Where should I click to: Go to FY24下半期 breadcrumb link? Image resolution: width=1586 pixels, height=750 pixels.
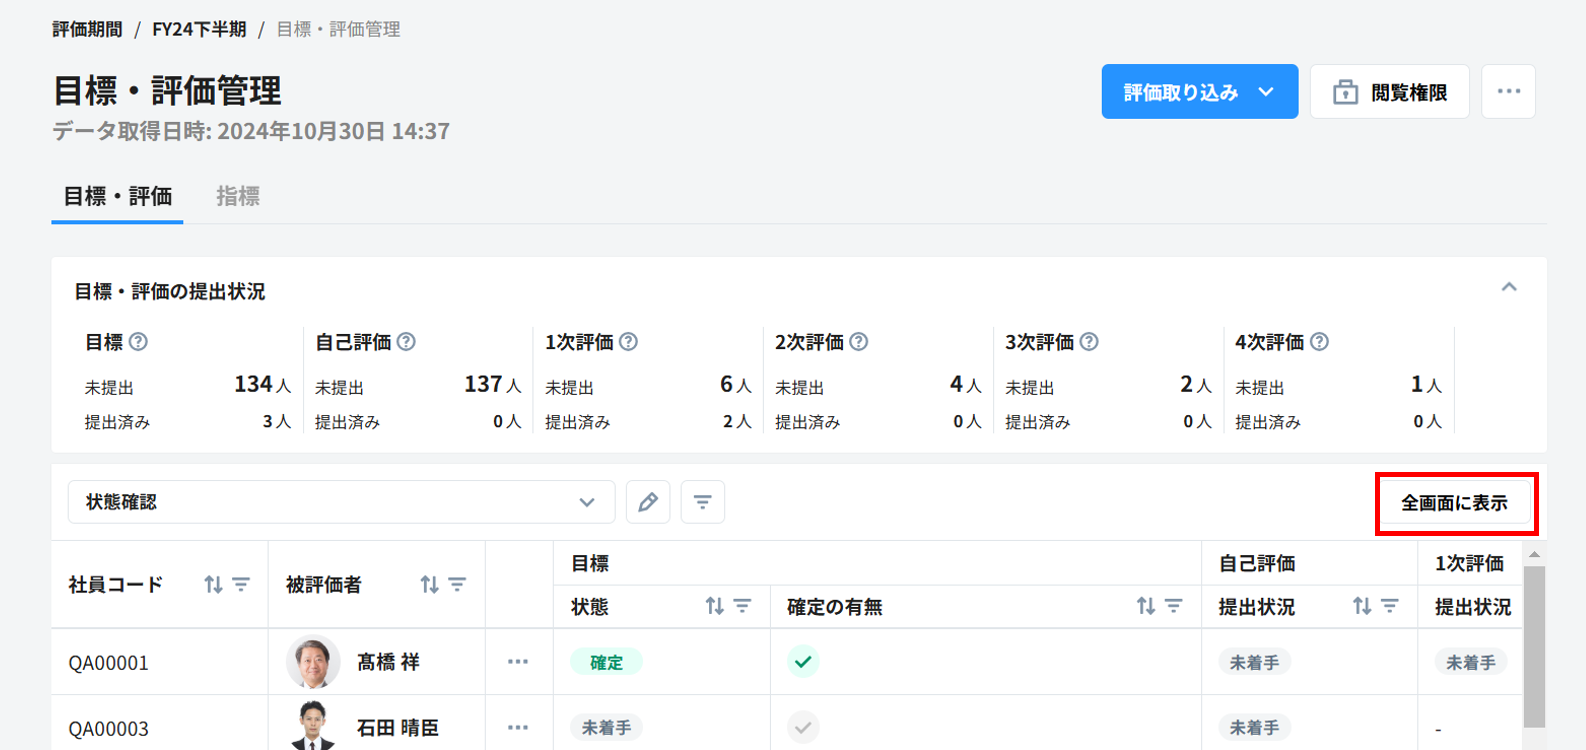click(199, 29)
